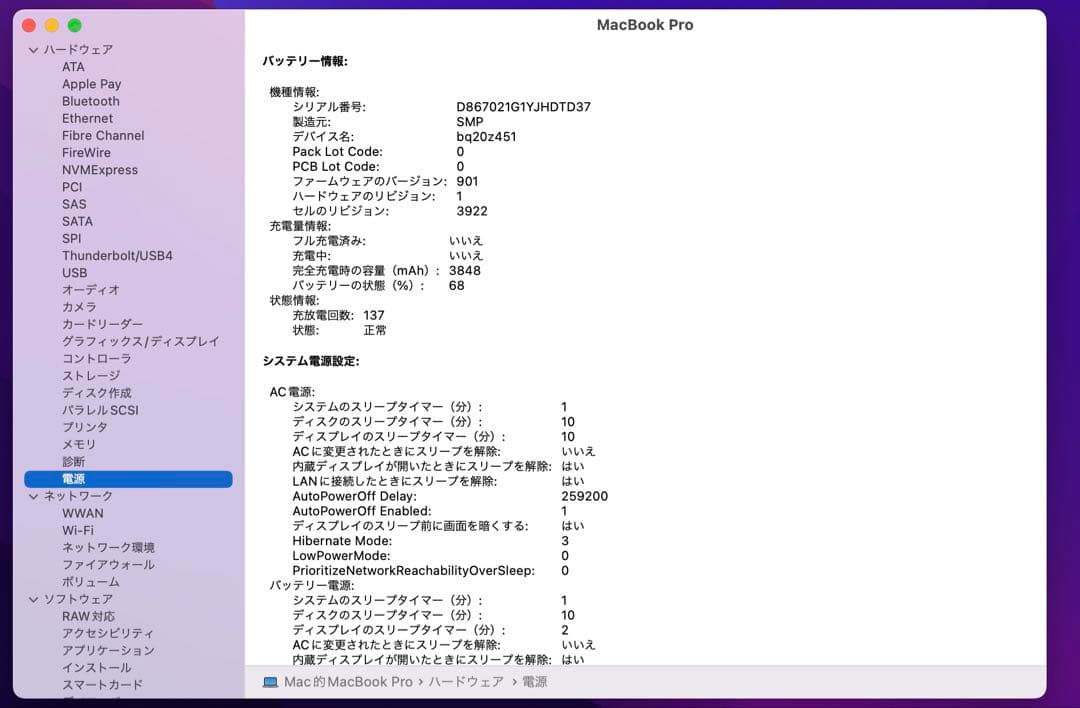Expand the ネットワーク section

(x=35, y=496)
